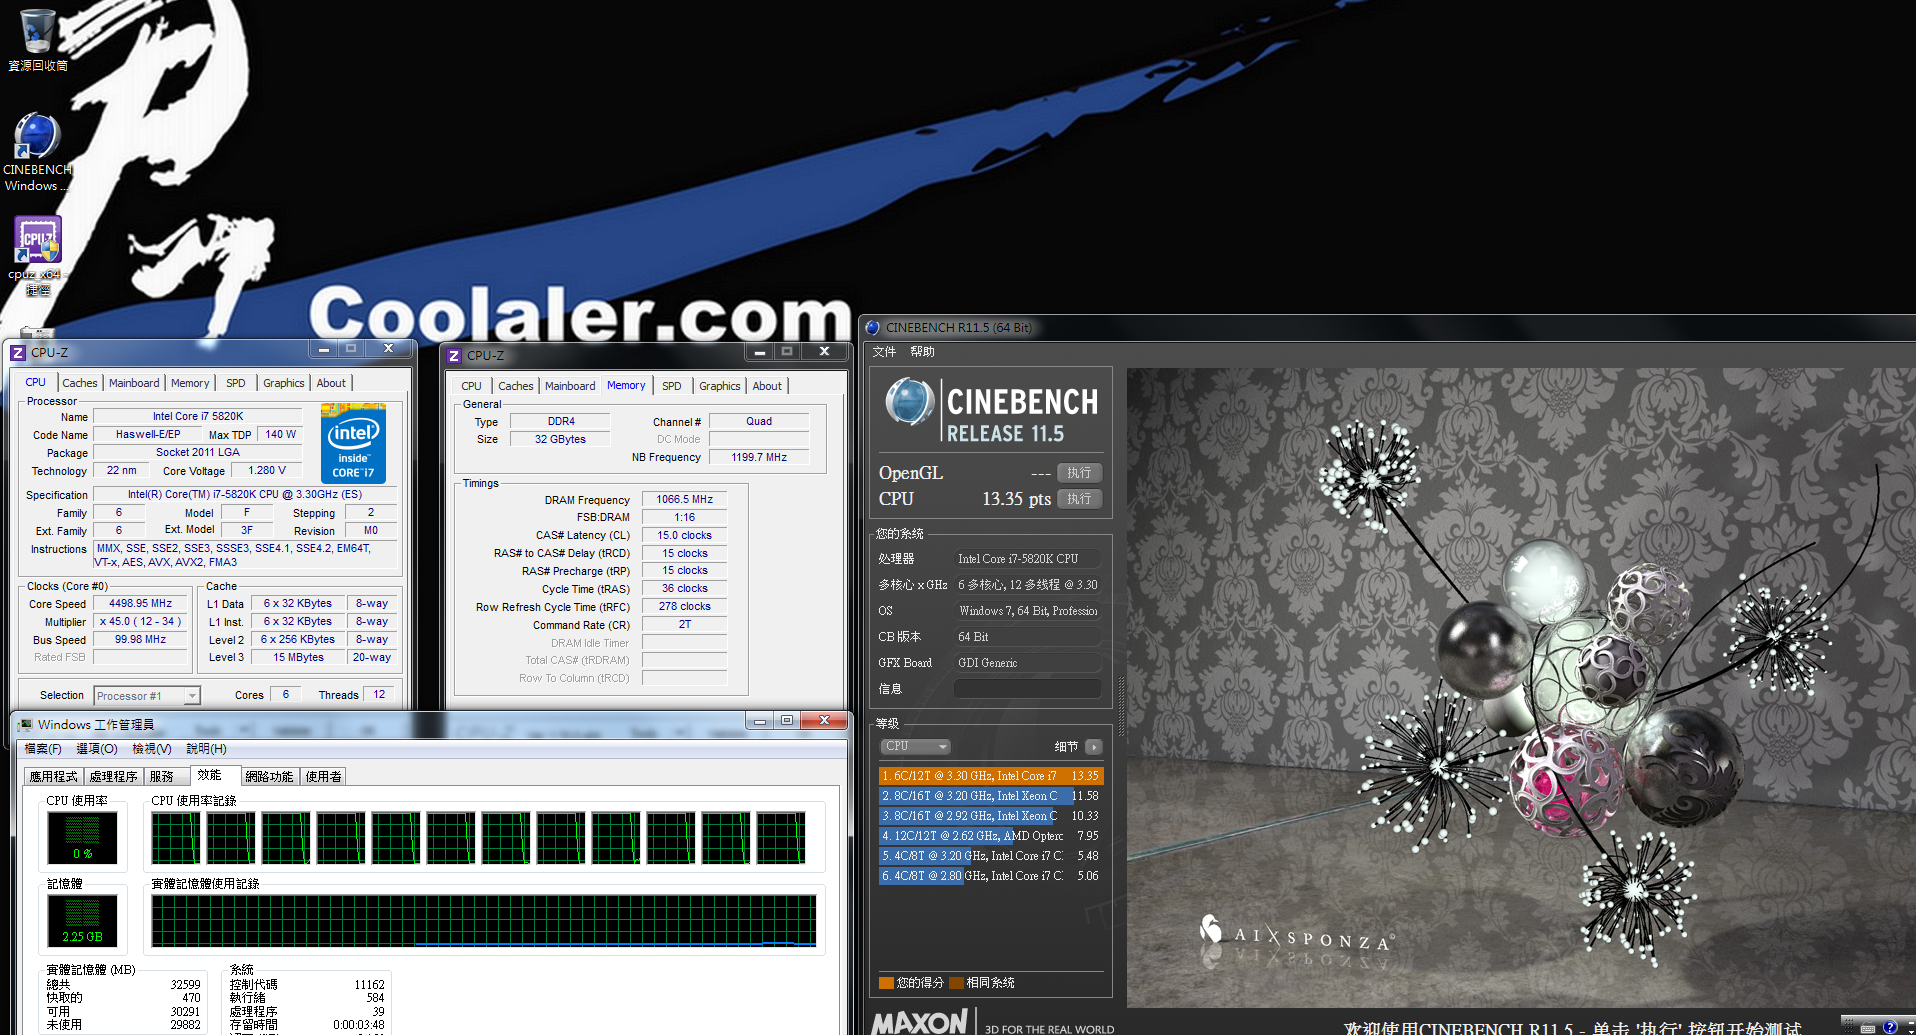Open the 文件 menu in CINEBENCH
The width and height of the screenshot is (1916, 1035).
884,352
